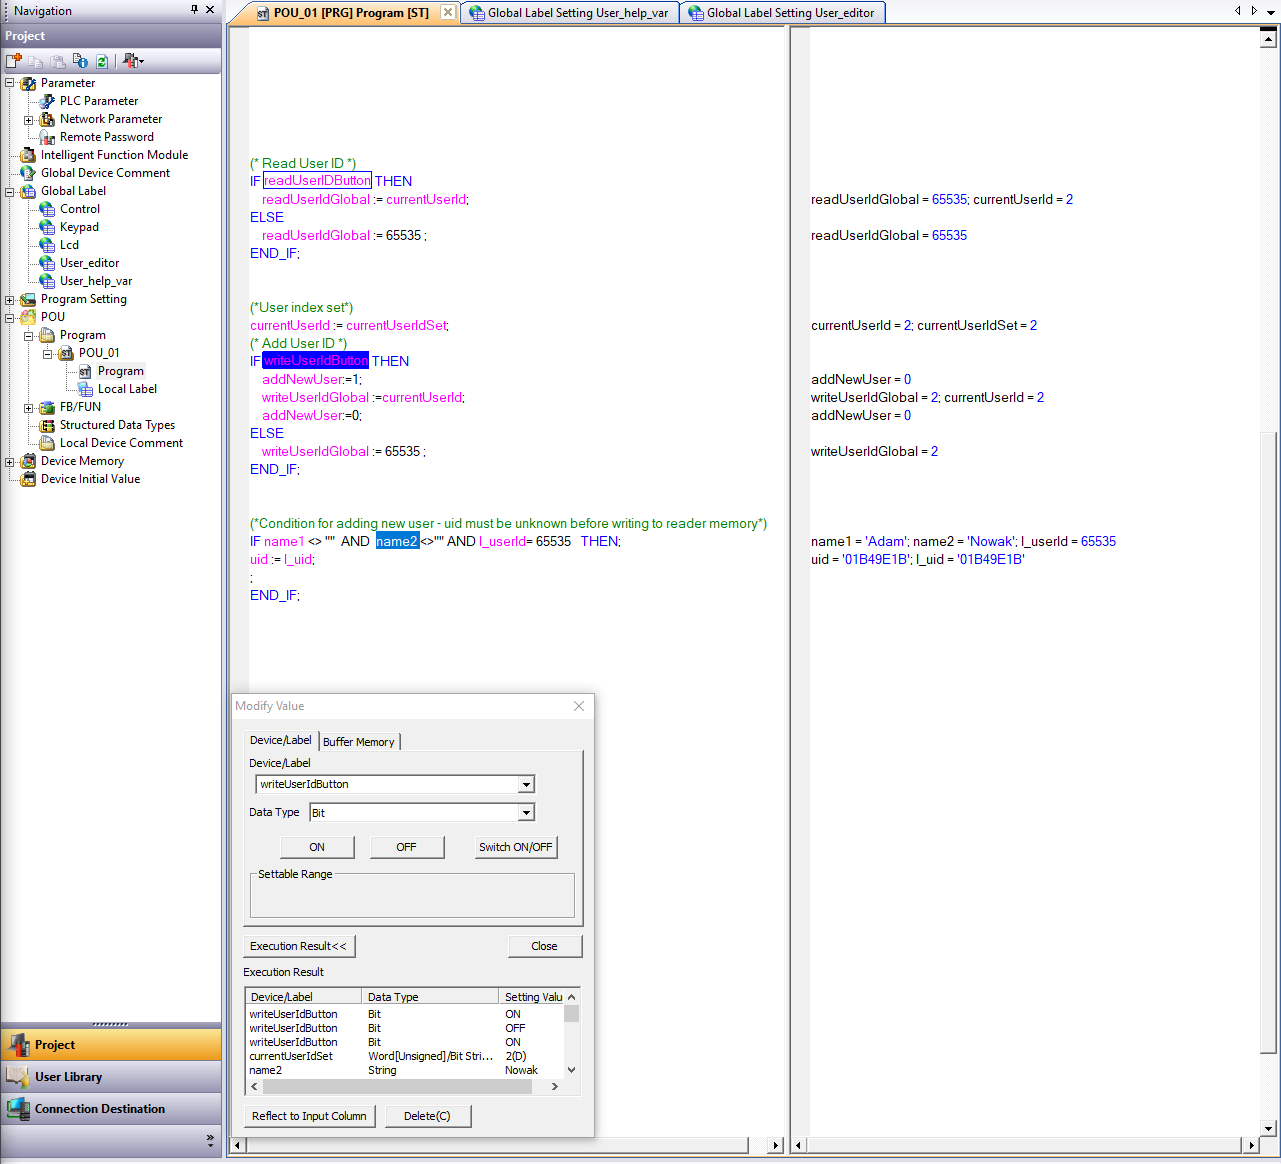Open the User_editor global label

pyautogui.click(x=89, y=263)
